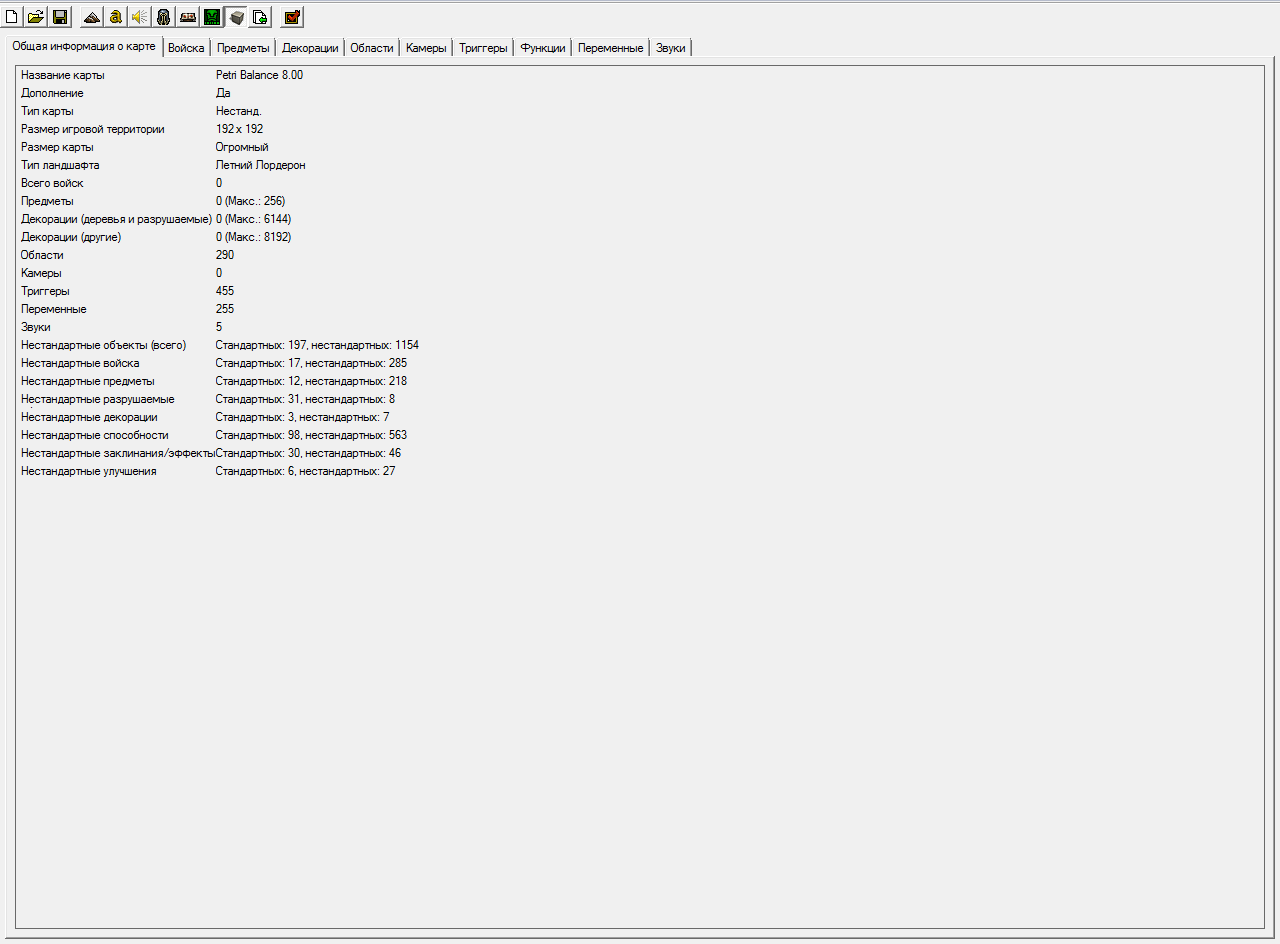Click the Триггеры count 455
The image size is (1280, 944).
pos(225,291)
